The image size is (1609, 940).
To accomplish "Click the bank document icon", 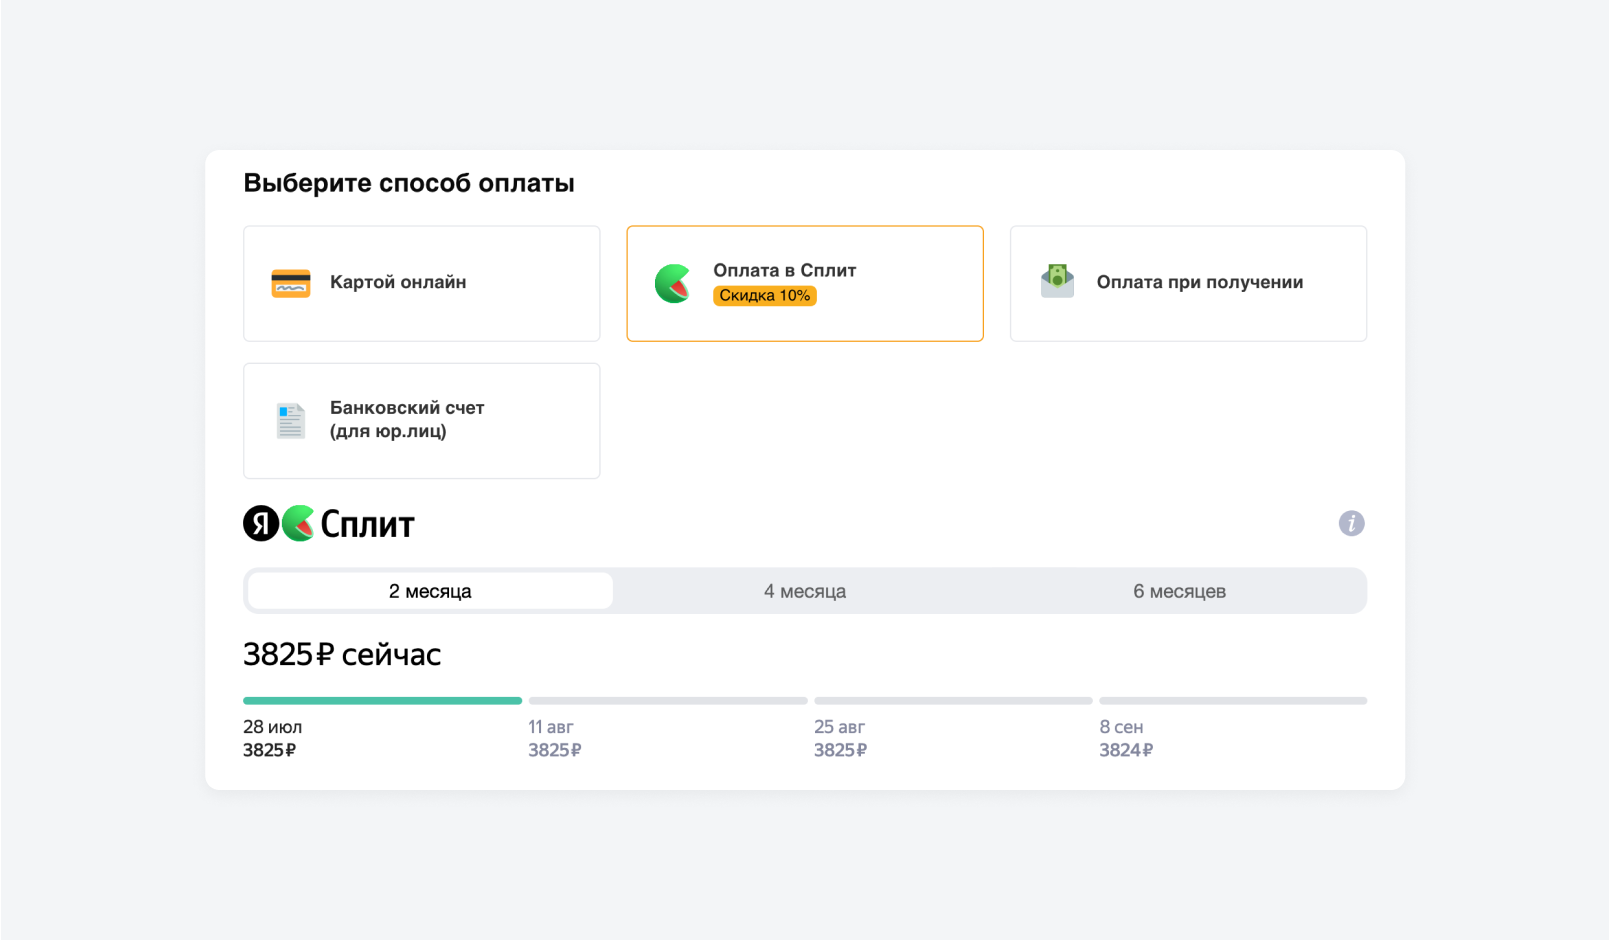I will pos(291,421).
